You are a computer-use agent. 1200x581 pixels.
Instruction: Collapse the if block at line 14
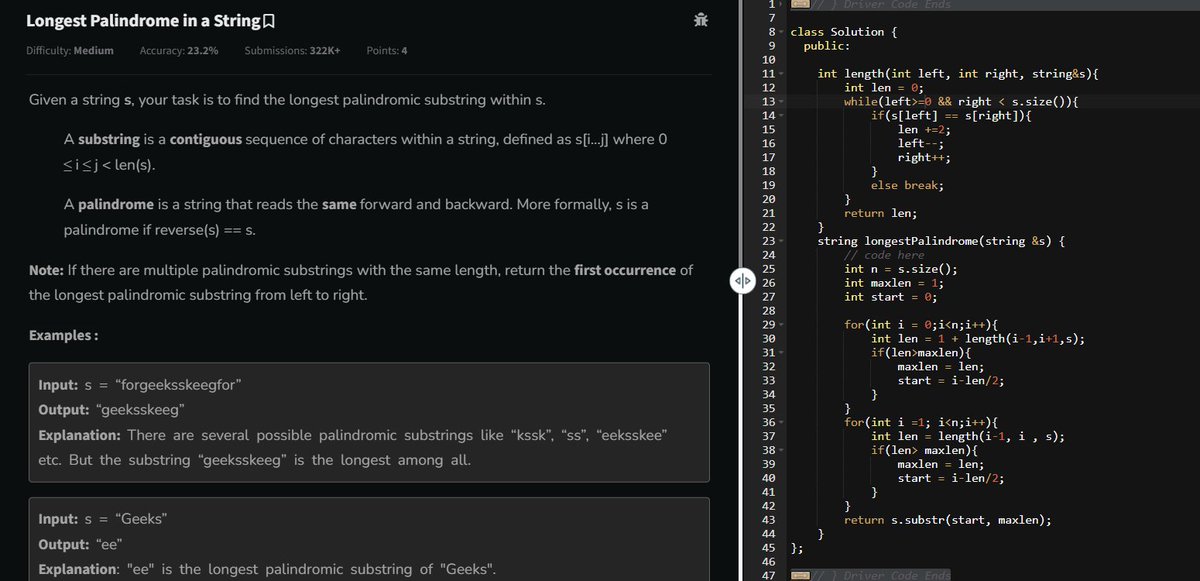[783, 115]
